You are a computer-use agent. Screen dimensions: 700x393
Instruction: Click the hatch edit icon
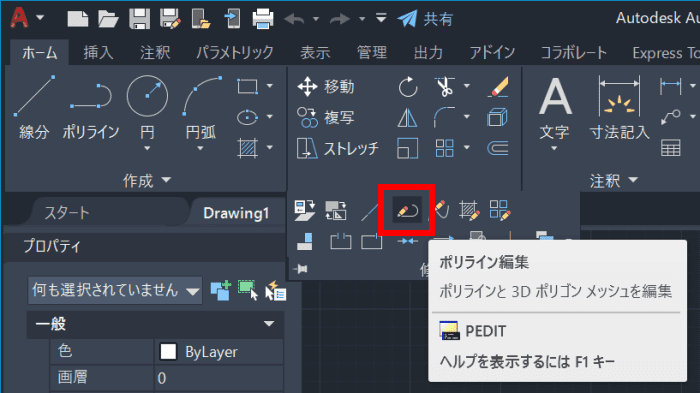(469, 210)
